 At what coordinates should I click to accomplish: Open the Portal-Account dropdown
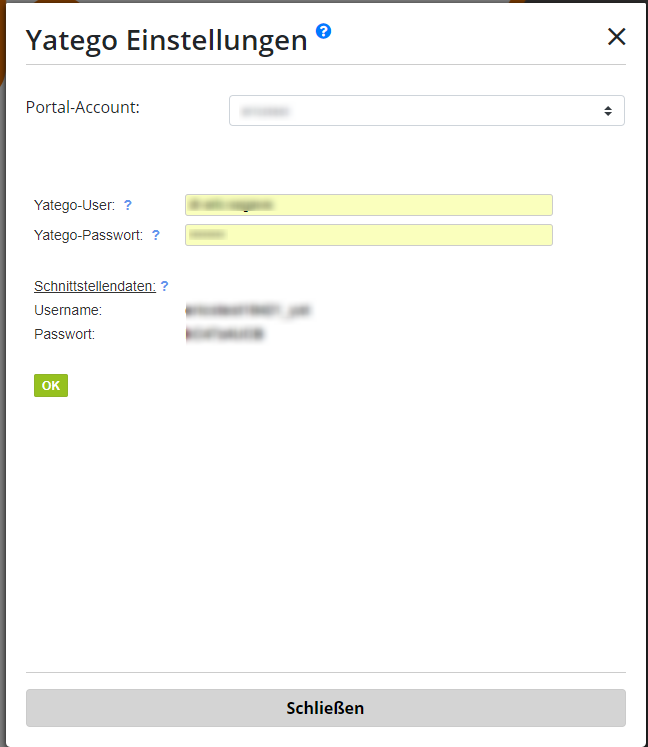point(426,111)
